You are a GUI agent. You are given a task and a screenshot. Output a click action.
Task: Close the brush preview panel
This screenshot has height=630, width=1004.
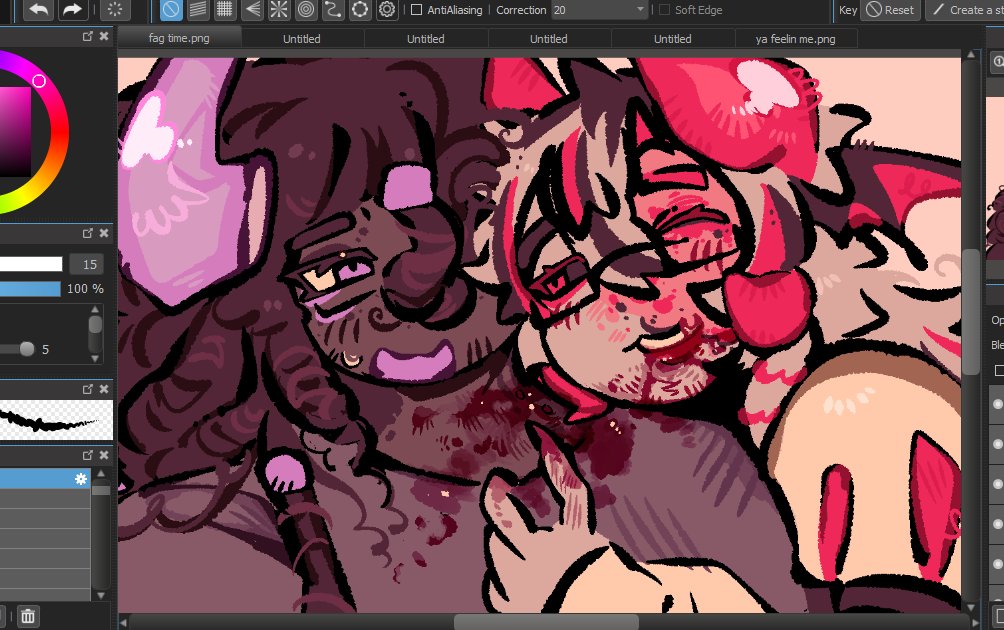click(104, 389)
